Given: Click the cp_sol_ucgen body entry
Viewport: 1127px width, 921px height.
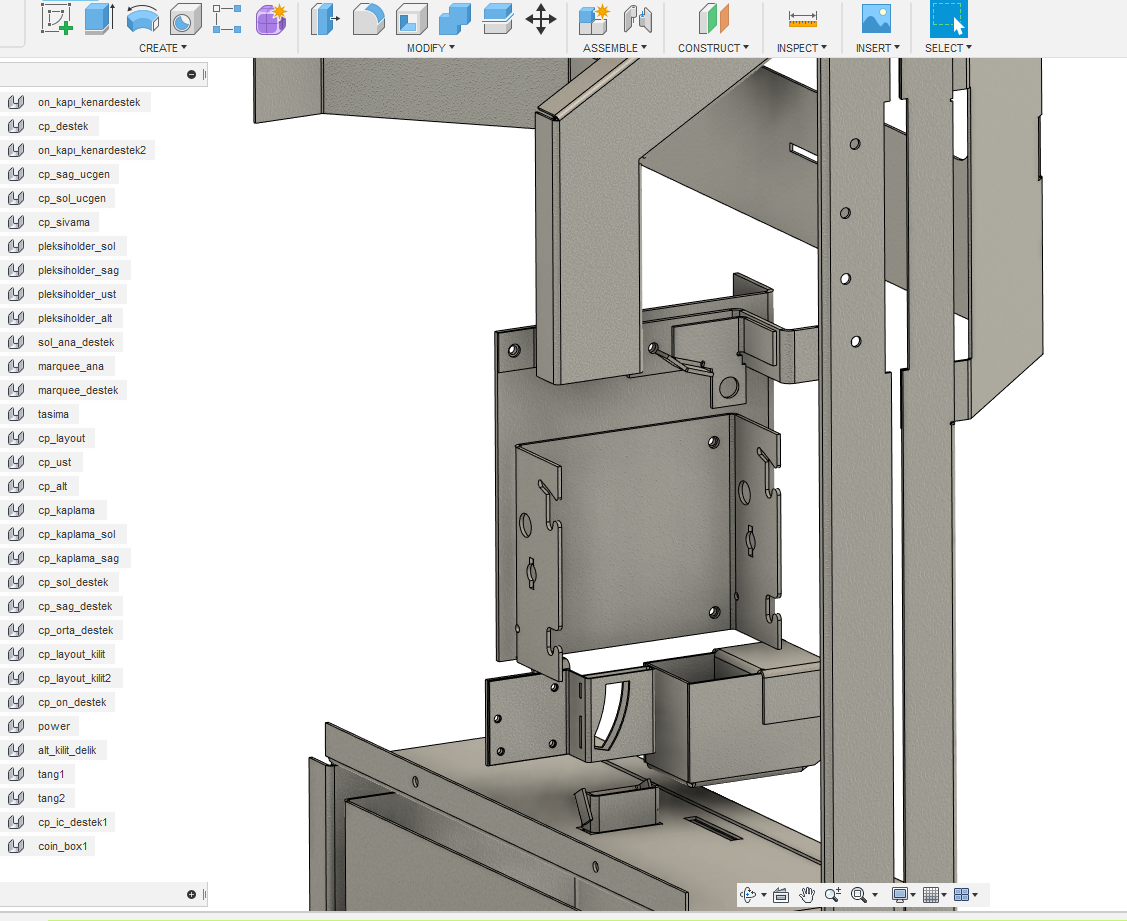Looking at the screenshot, I should (x=72, y=198).
